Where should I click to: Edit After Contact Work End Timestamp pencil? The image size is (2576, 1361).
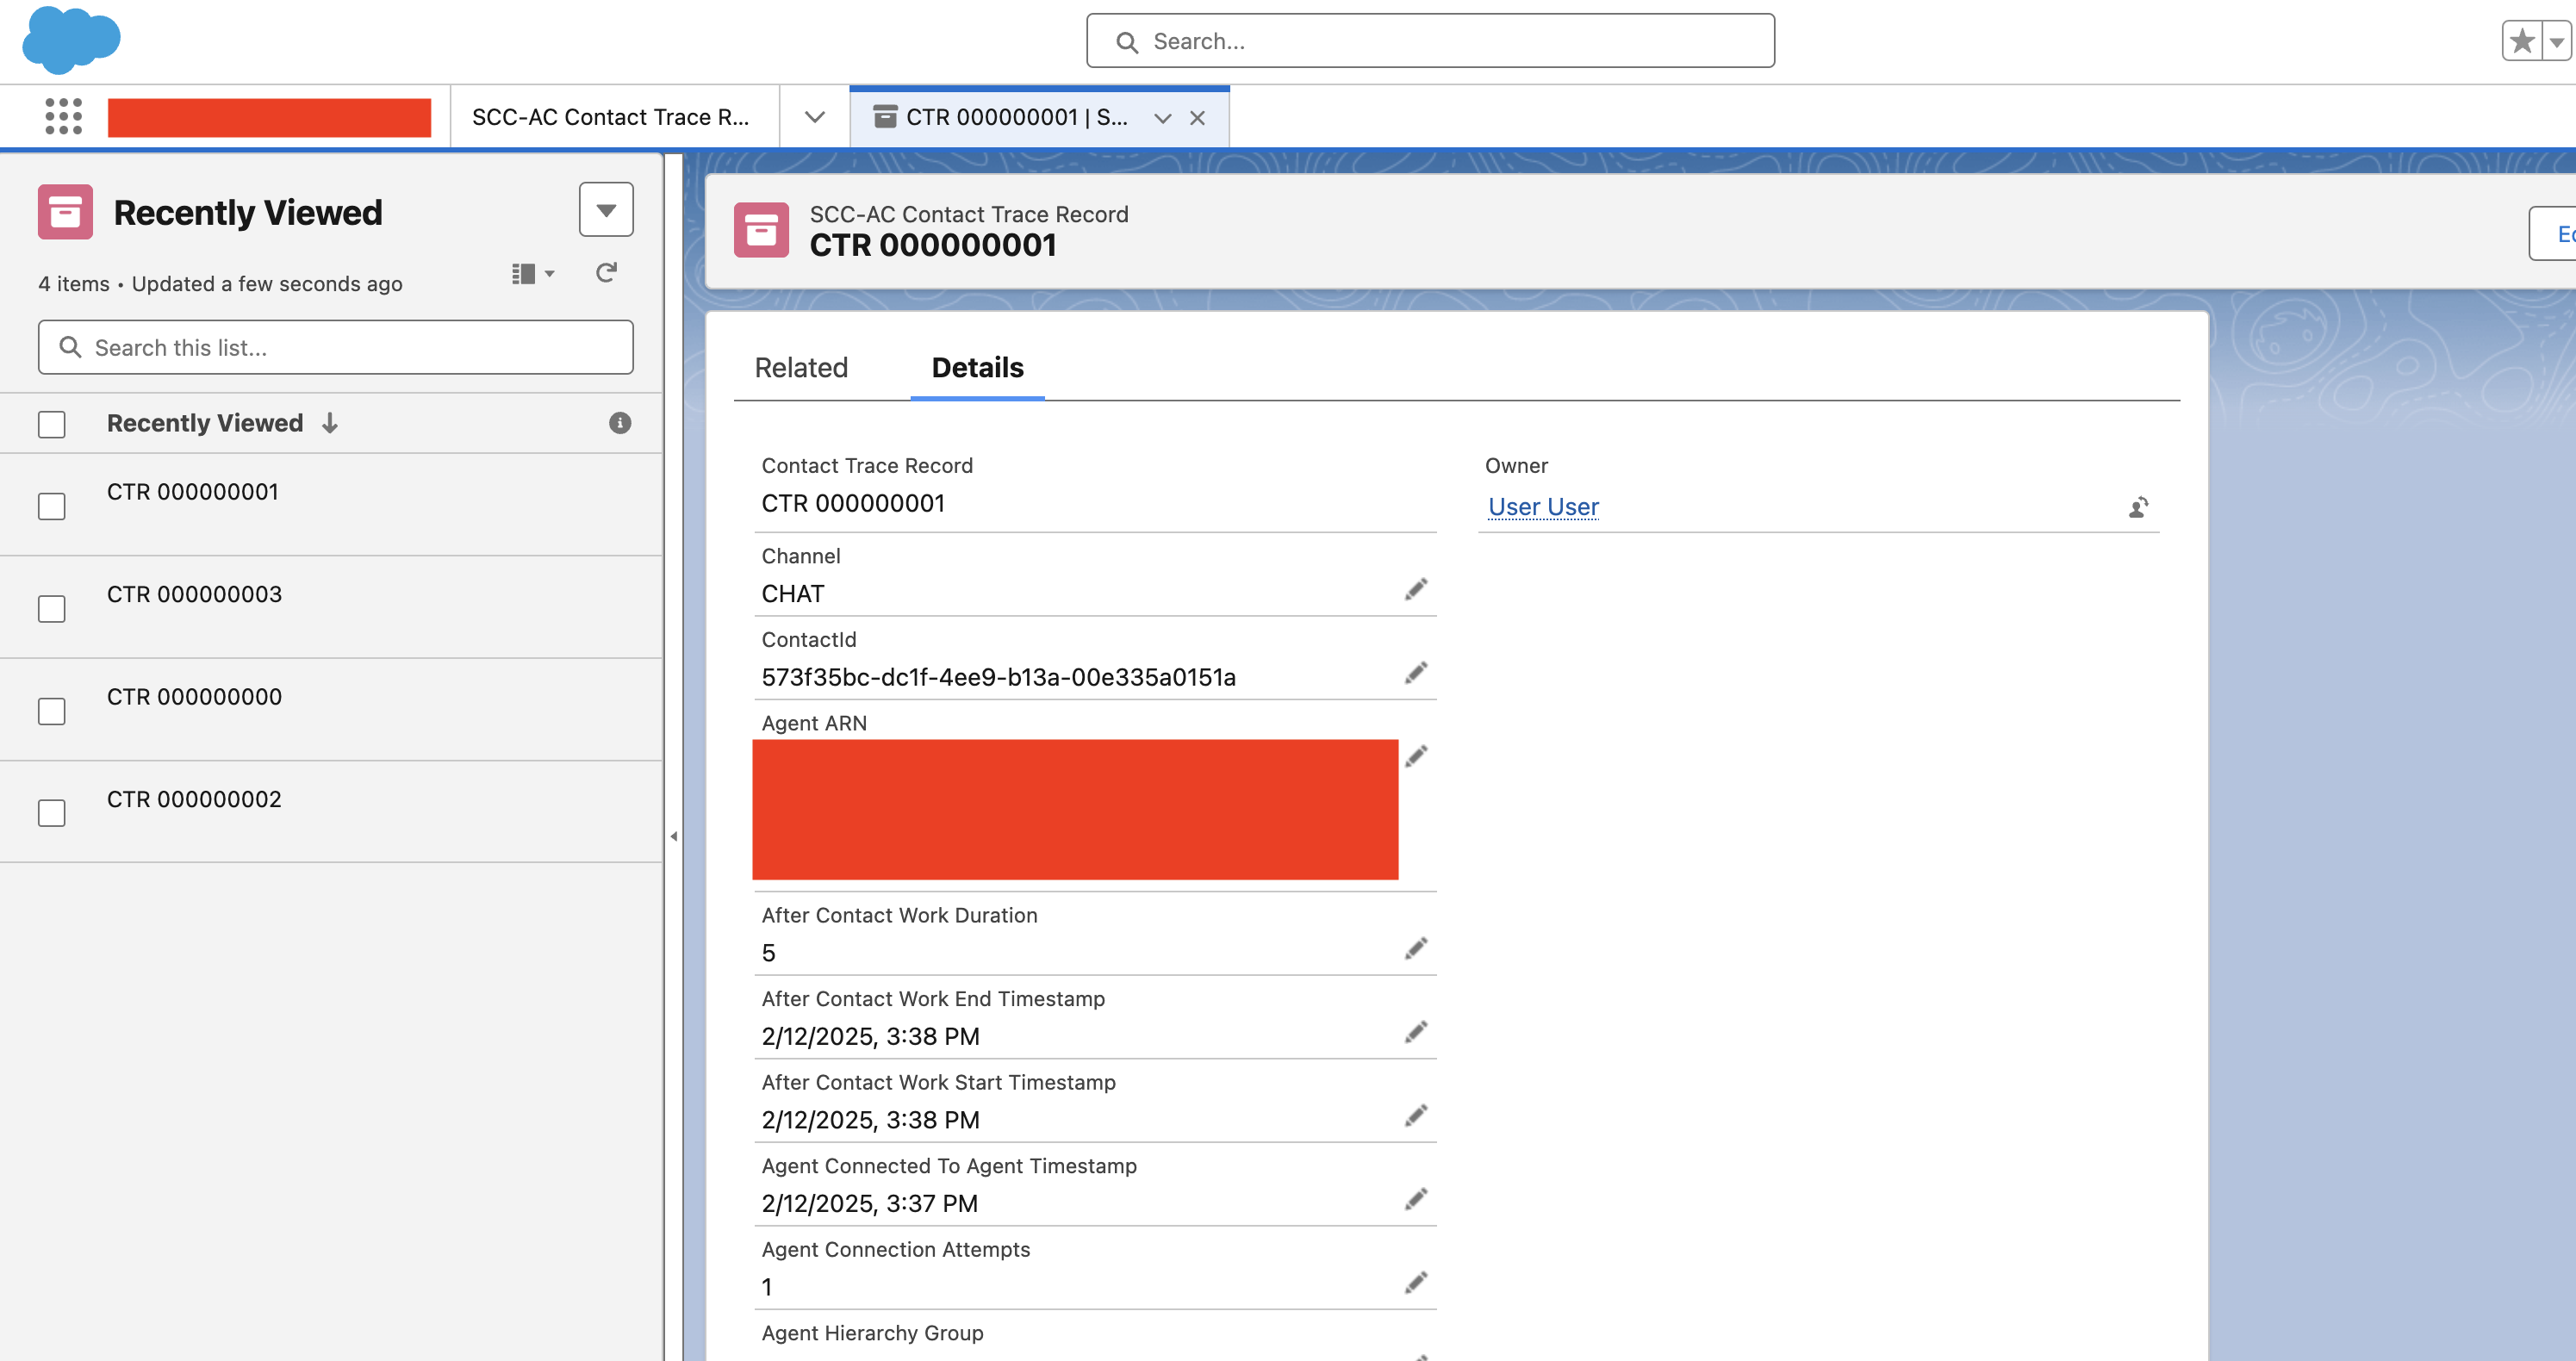tap(1415, 1031)
